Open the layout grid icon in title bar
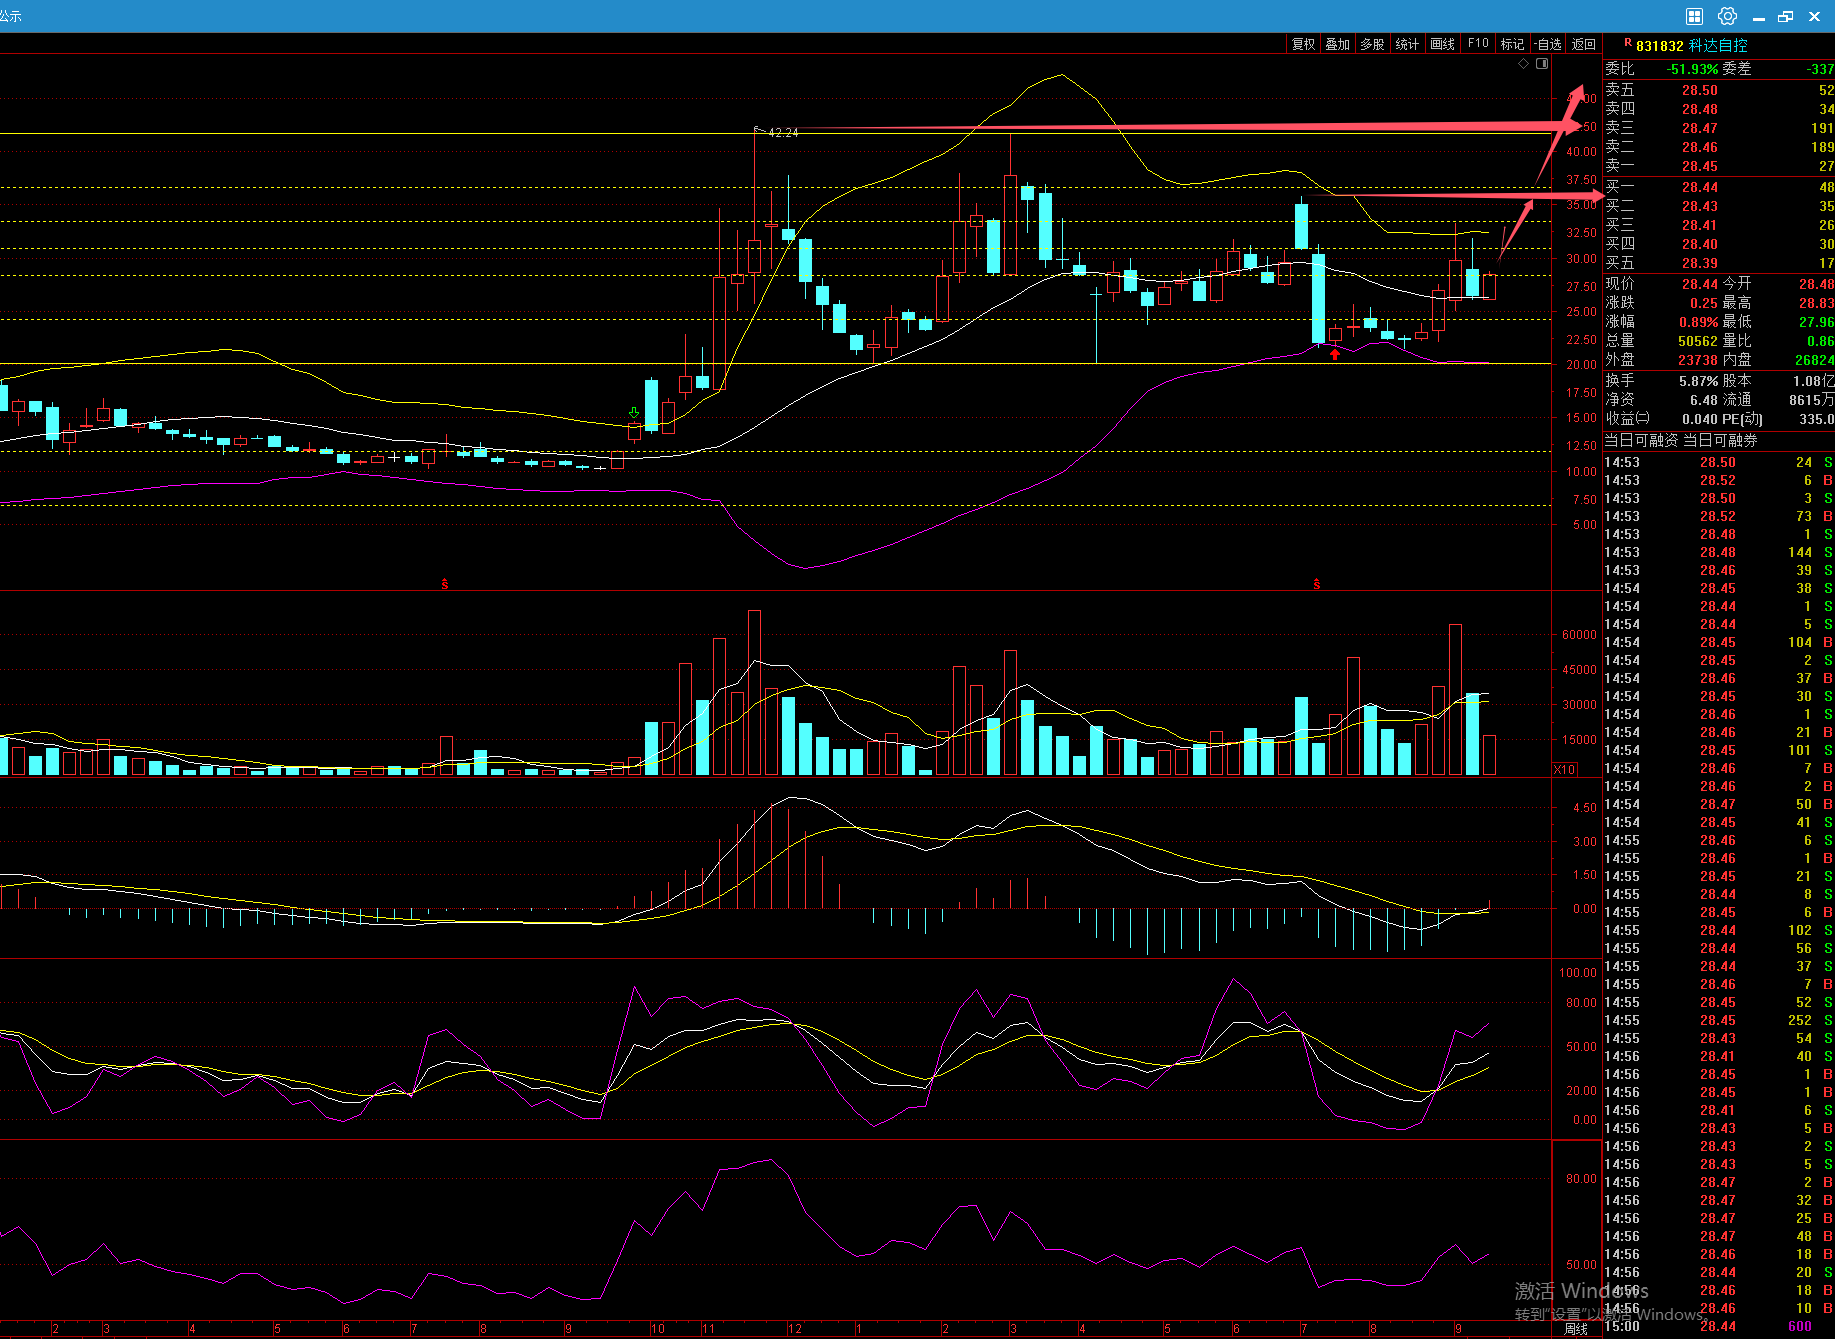 (x=1694, y=16)
